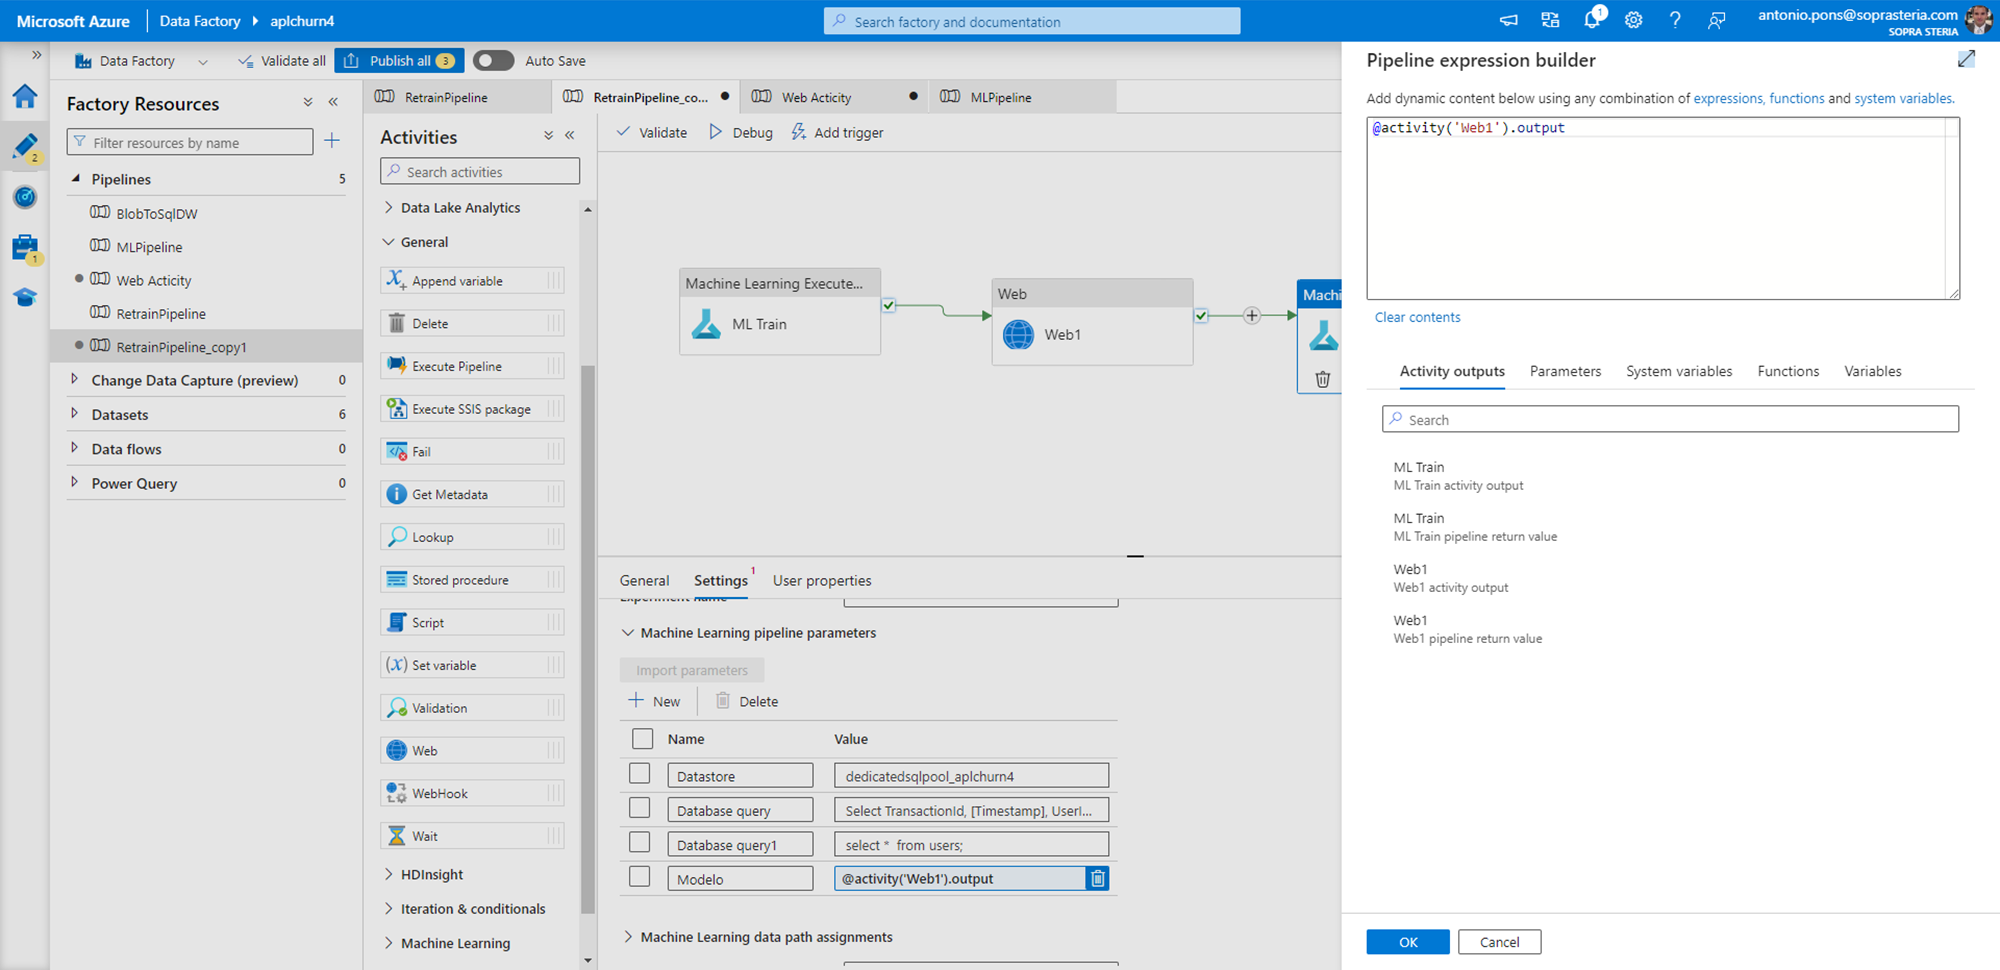Open the switch Data Factory icon
Image resolution: width=2000 pixels, height=970 pixels.
coord(1550,20)
